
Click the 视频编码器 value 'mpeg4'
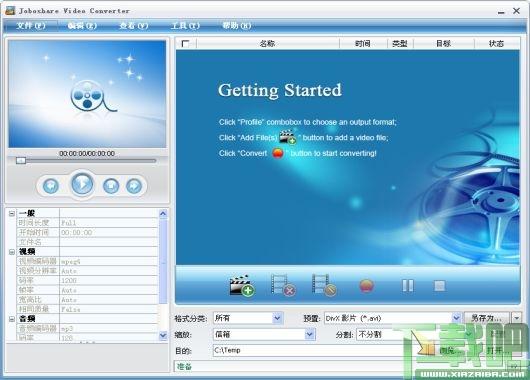[71, 261]
